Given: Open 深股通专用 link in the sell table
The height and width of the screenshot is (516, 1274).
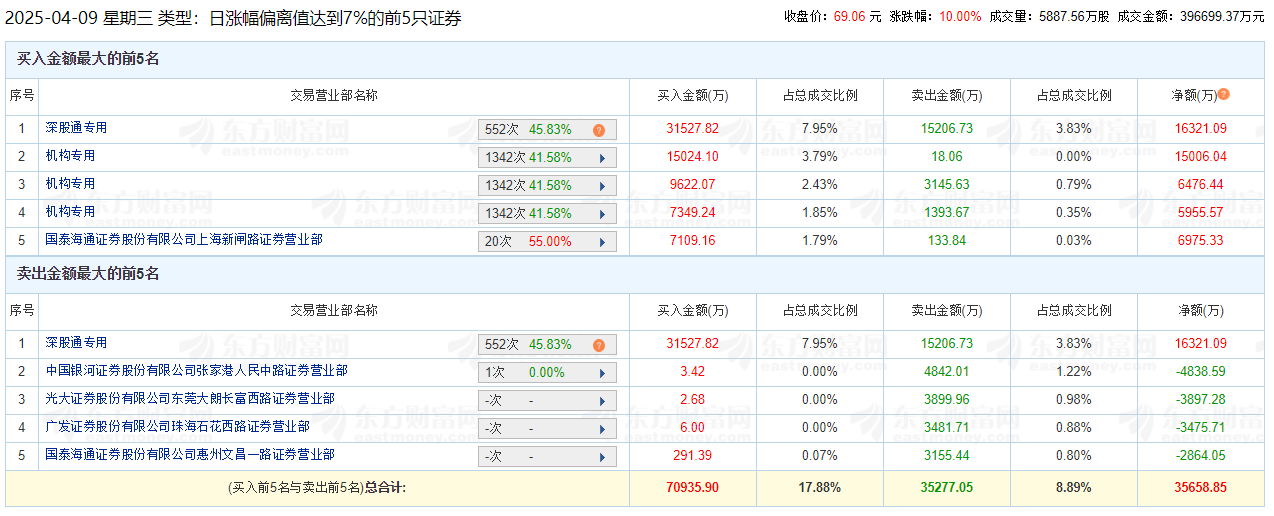Looking at the screenshot, I should [76, 343].
